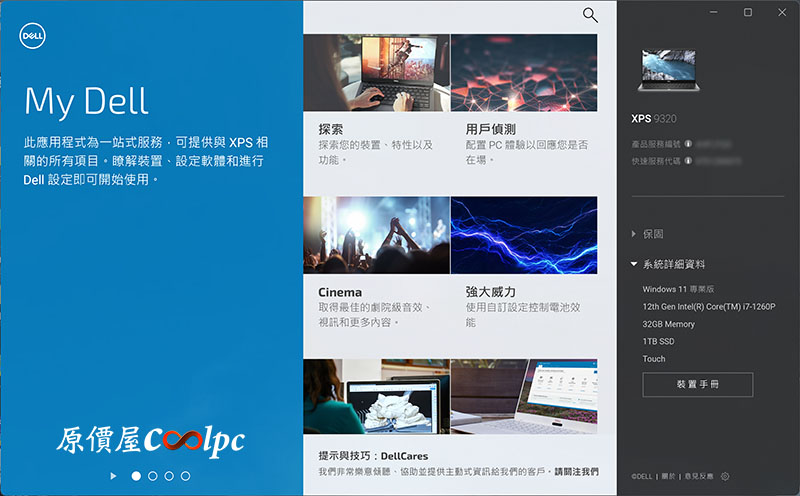The image size is (800, 496).
Task: Click the 用戶偵測 heading
Action: click(490, 129)
